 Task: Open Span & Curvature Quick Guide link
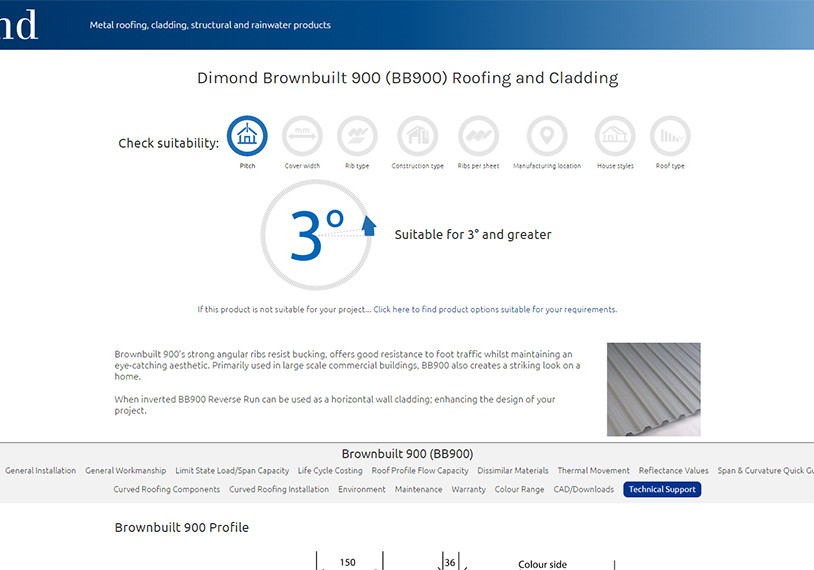click(x=766, y=470)
